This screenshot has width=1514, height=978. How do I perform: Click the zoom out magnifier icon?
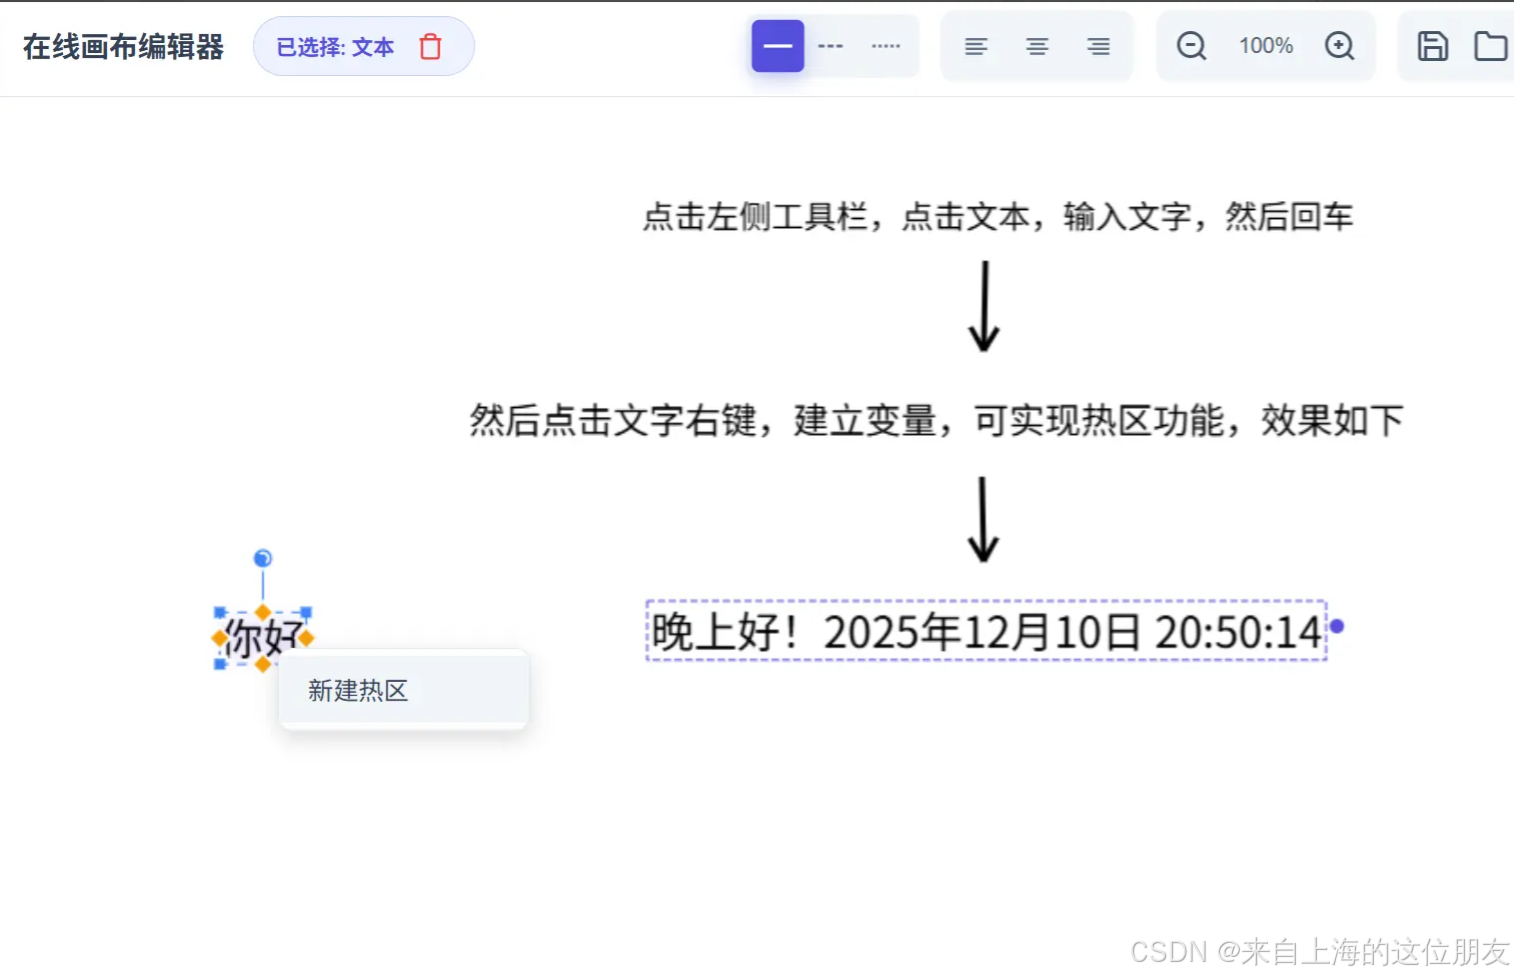[1191, 45]
